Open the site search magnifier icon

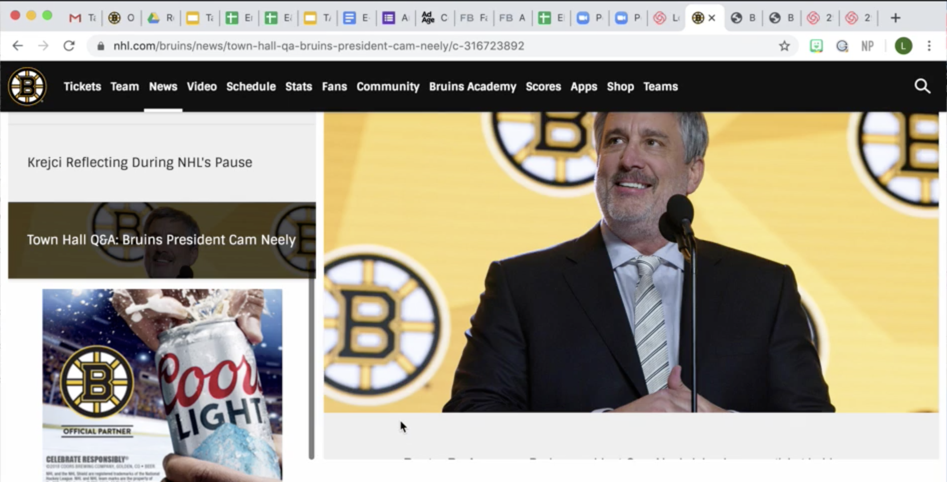(922, 86)
